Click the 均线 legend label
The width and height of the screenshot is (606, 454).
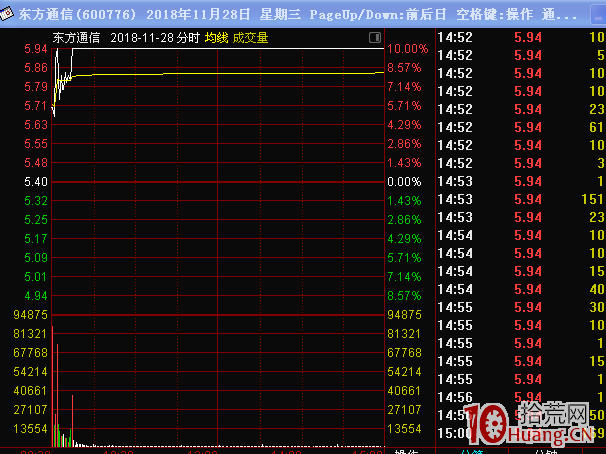[x=216, y=38]
